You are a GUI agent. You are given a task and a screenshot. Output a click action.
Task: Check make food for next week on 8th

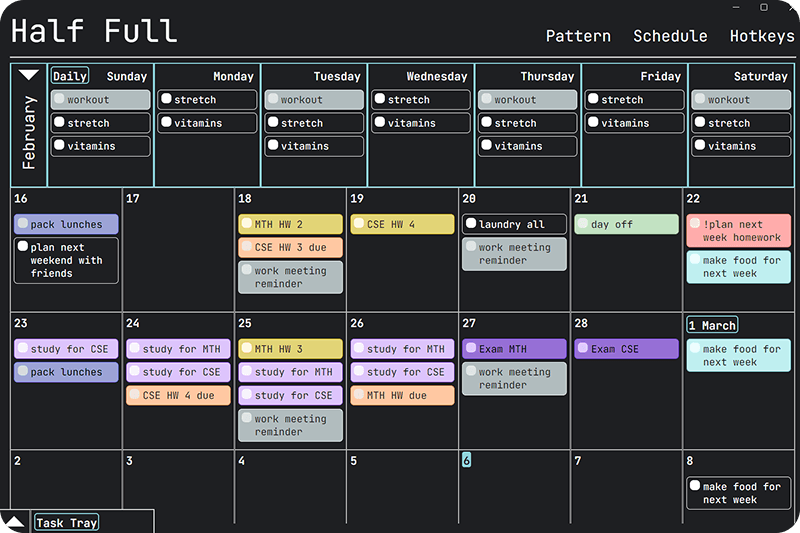[x=695, y=485]
